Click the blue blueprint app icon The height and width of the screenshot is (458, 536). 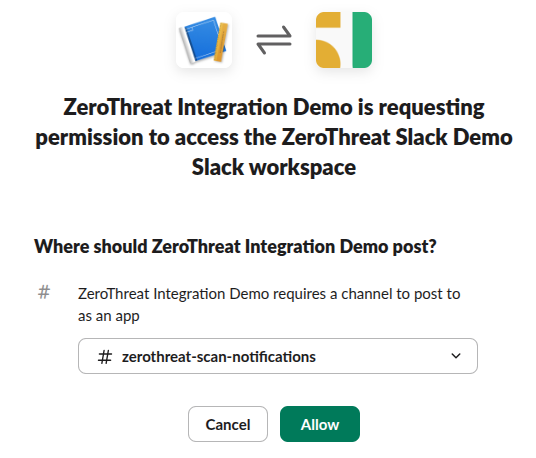tap(204, 40)
